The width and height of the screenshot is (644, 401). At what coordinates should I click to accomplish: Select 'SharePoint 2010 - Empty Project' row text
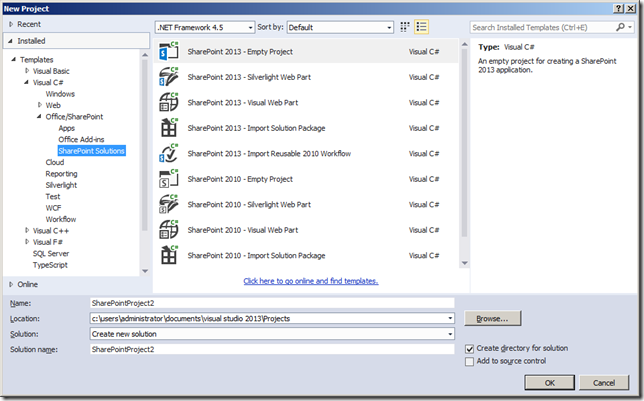click(x=240, y=179)
